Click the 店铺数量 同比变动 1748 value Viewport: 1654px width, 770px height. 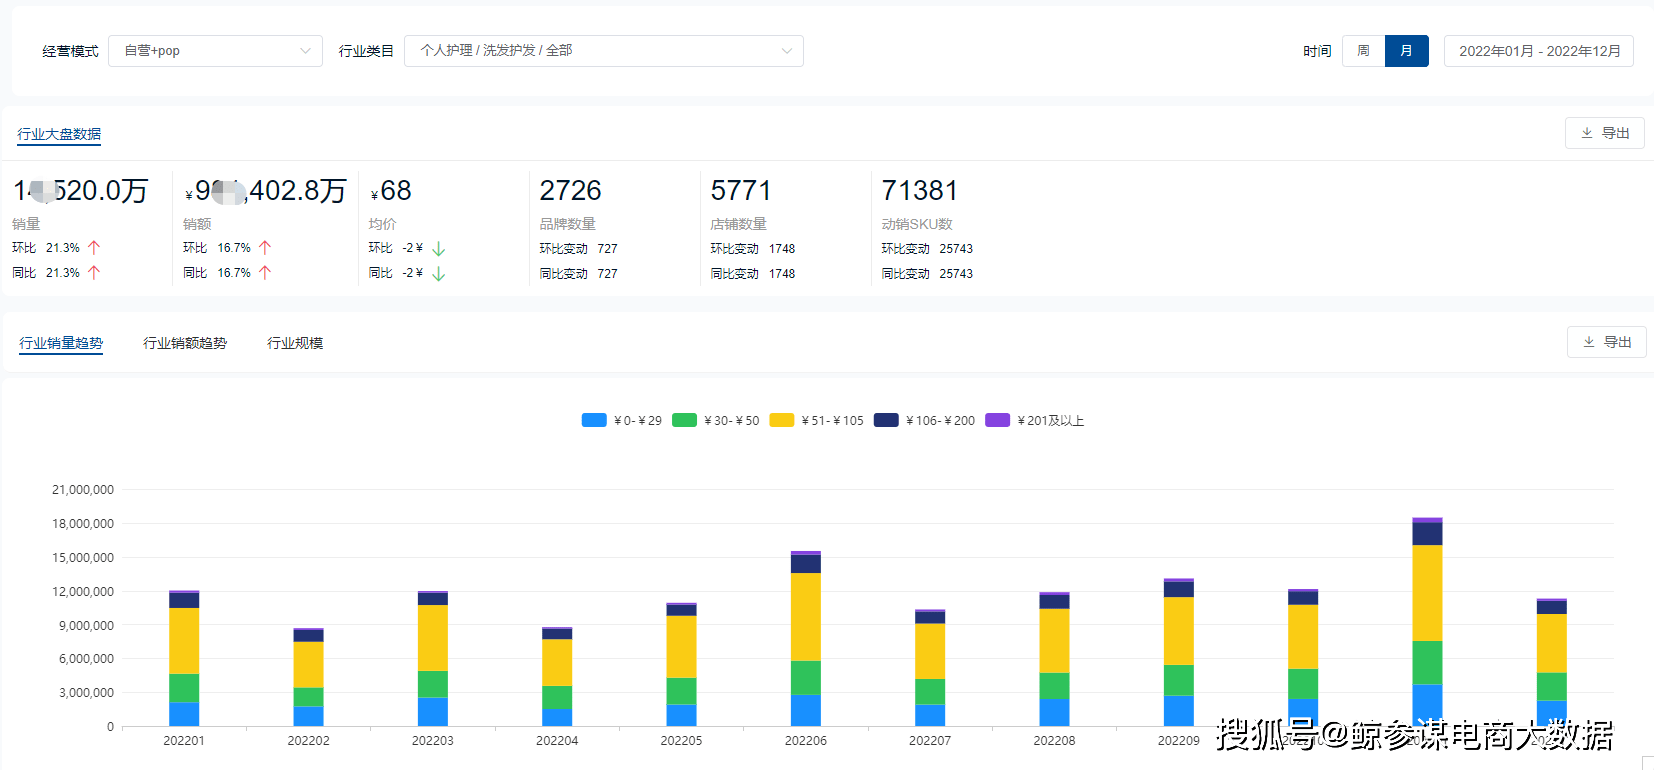[782, 273]
